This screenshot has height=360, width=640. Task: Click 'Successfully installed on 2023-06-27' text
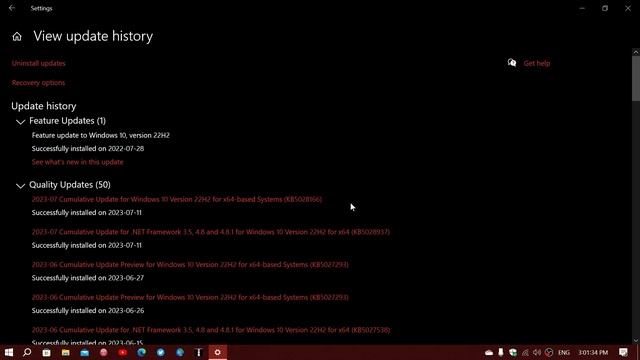pos(88,278)
